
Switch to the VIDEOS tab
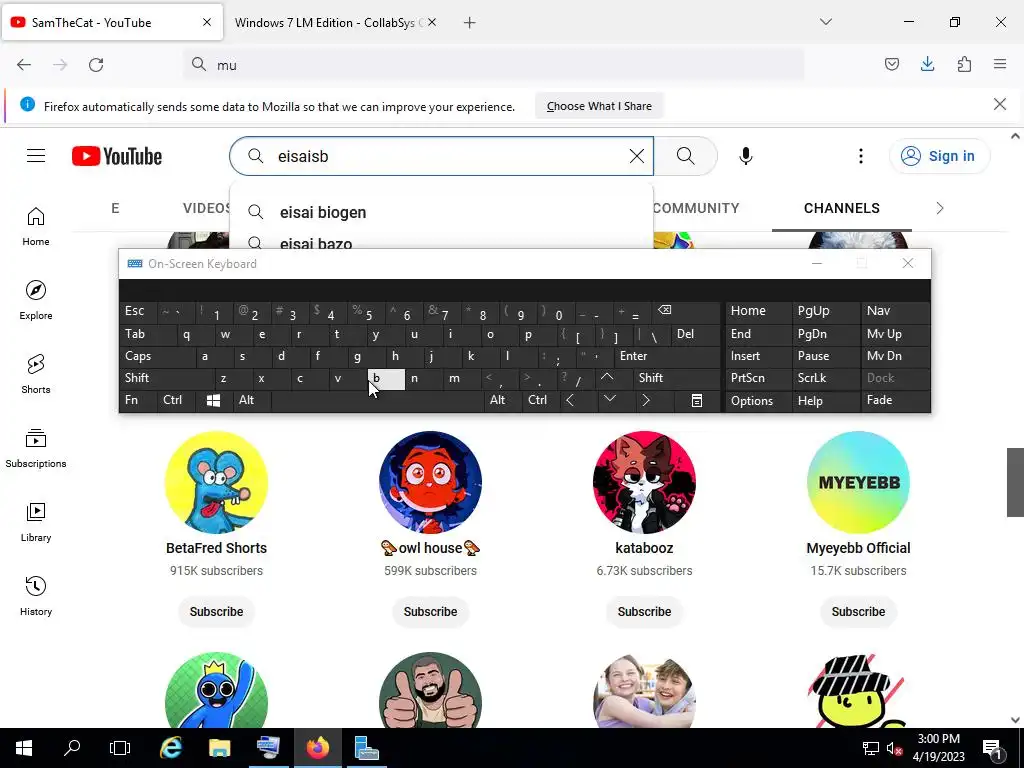[x=206, y=208]
